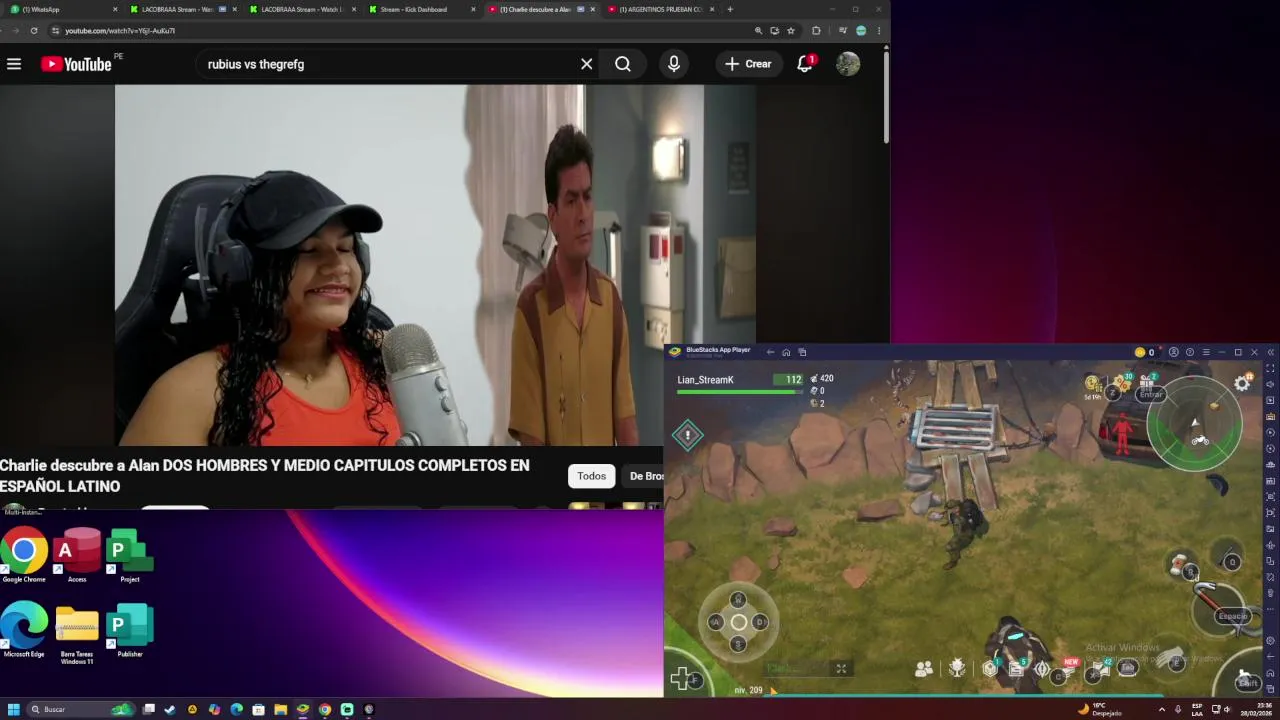Open BlueStacks help question icon
Viewport: 1280px width, 720px height.
(x=1190, y=352)
